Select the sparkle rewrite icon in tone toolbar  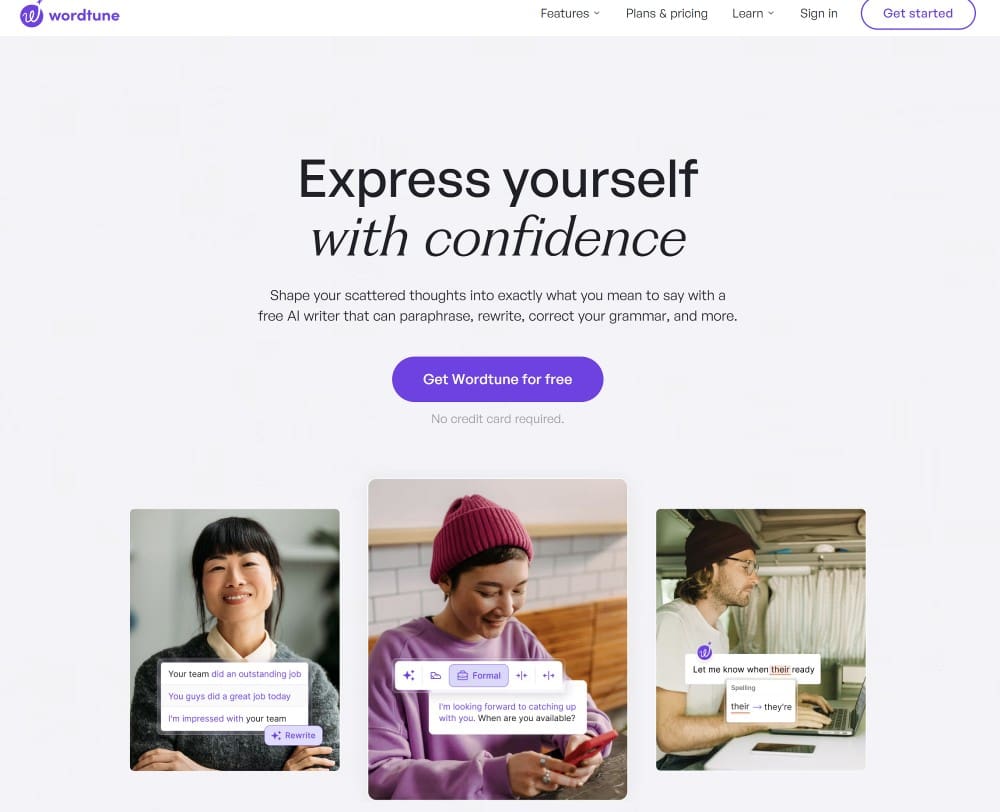coord(409,675)
